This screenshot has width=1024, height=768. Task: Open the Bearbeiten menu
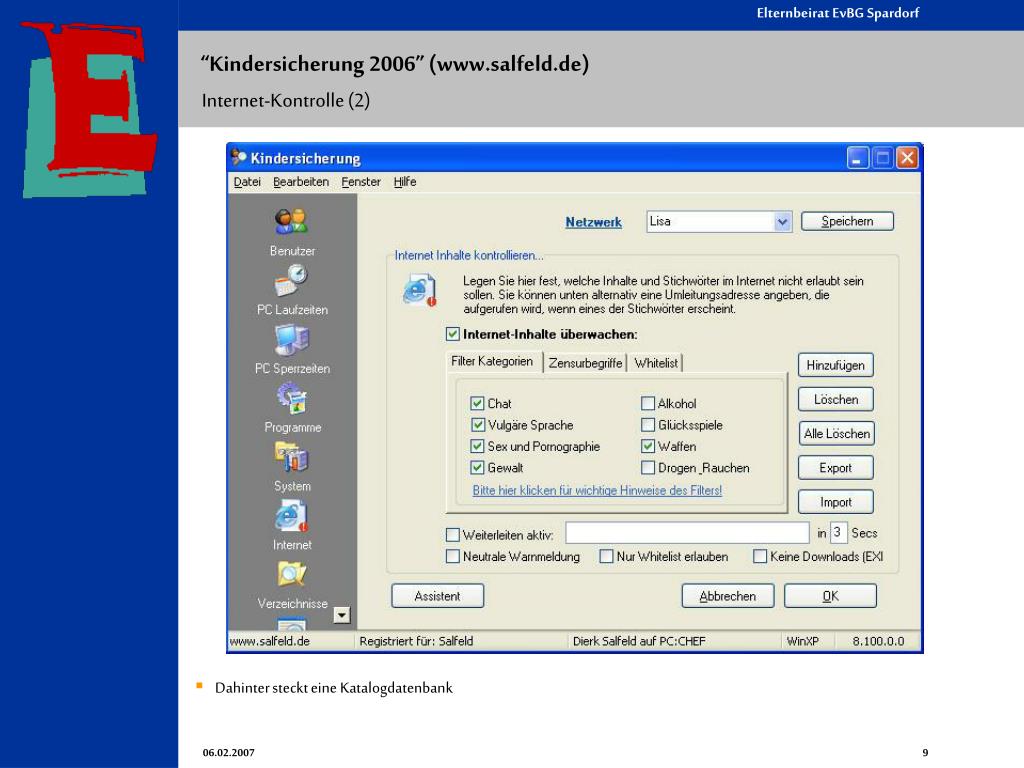click(301, 182)
